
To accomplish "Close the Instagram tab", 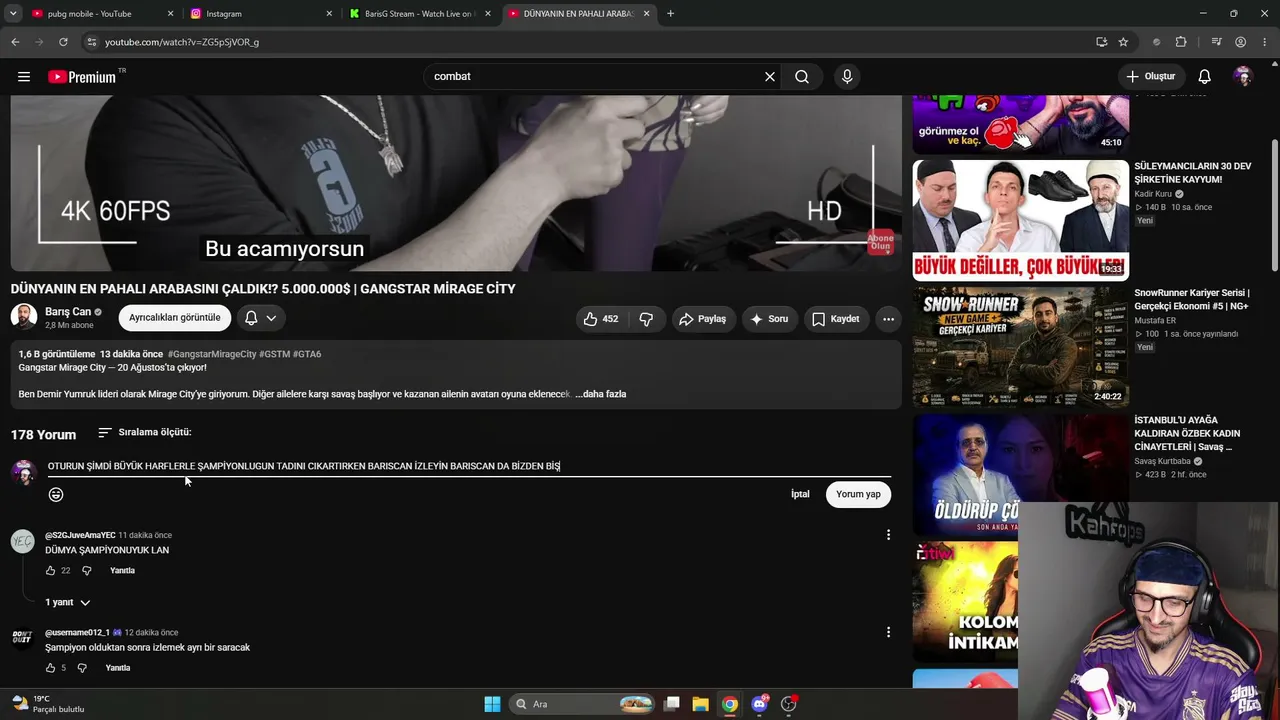I will (x=329, y=14).
